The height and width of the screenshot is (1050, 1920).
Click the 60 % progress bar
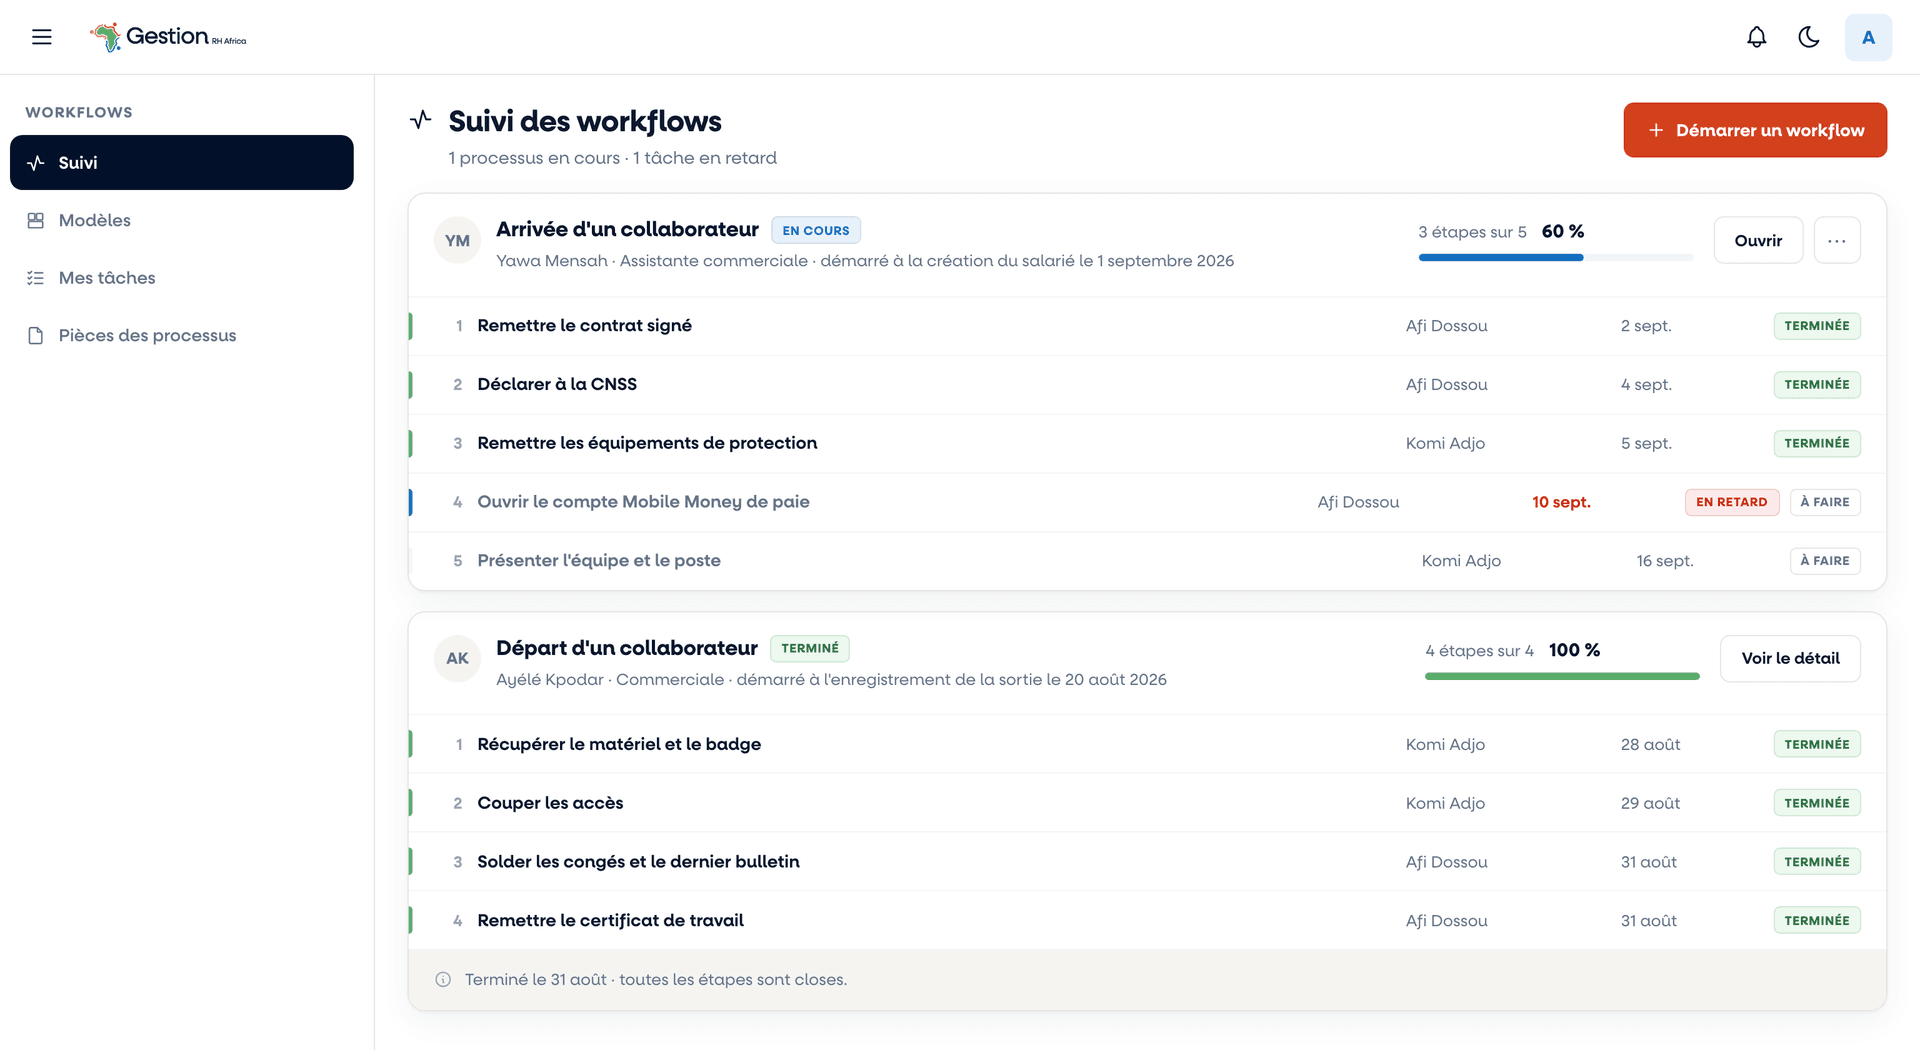(x=1555, y=257)
